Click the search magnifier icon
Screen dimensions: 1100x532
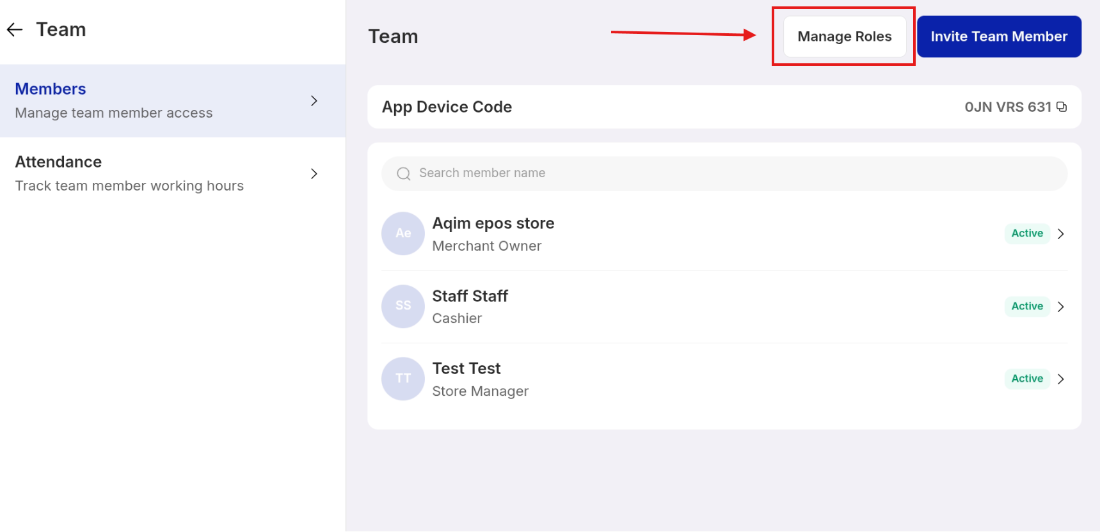pyautogui.click(x=403, y=173)
